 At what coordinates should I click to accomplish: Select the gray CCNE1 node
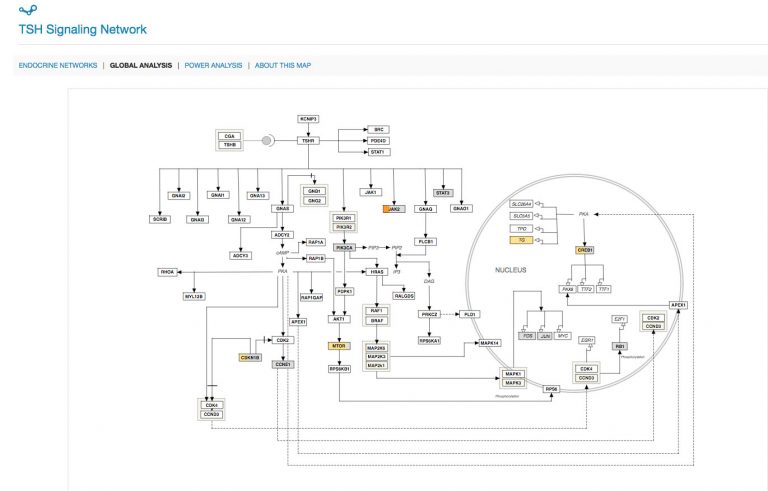click(x=283, y=365)
